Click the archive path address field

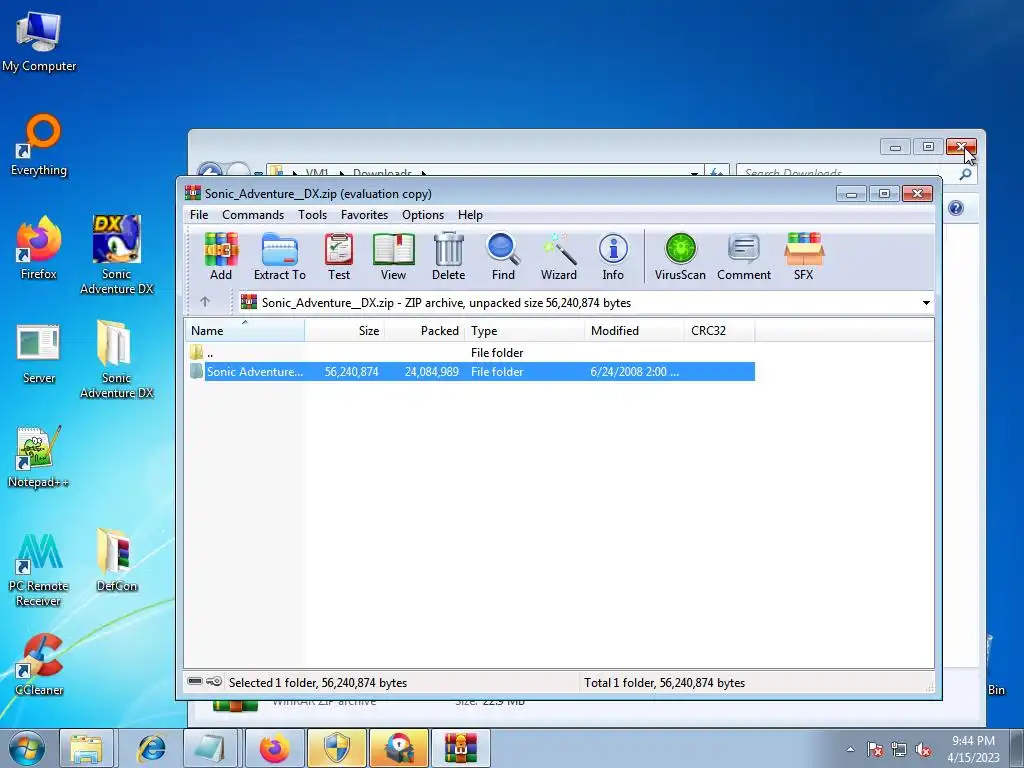pos(578,302)
